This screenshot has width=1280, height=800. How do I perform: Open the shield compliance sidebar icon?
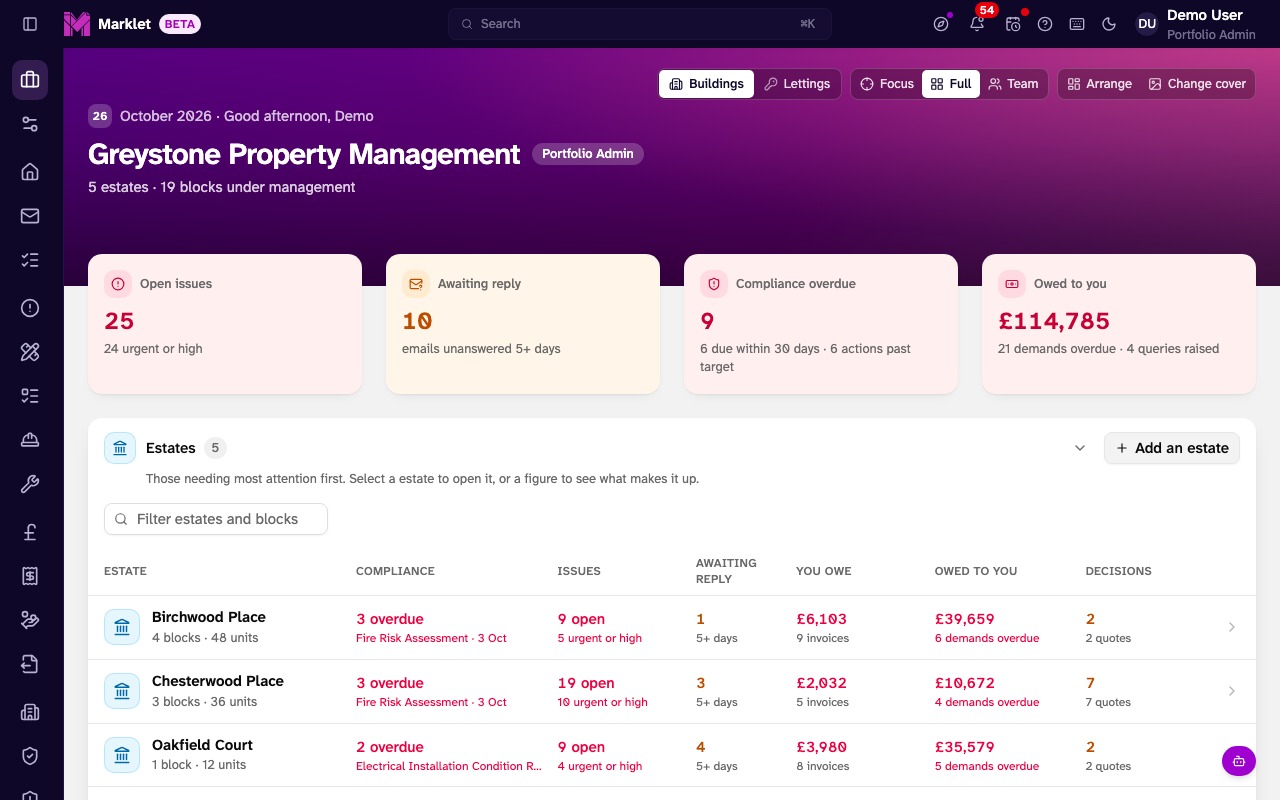click(x=30, y=756)
